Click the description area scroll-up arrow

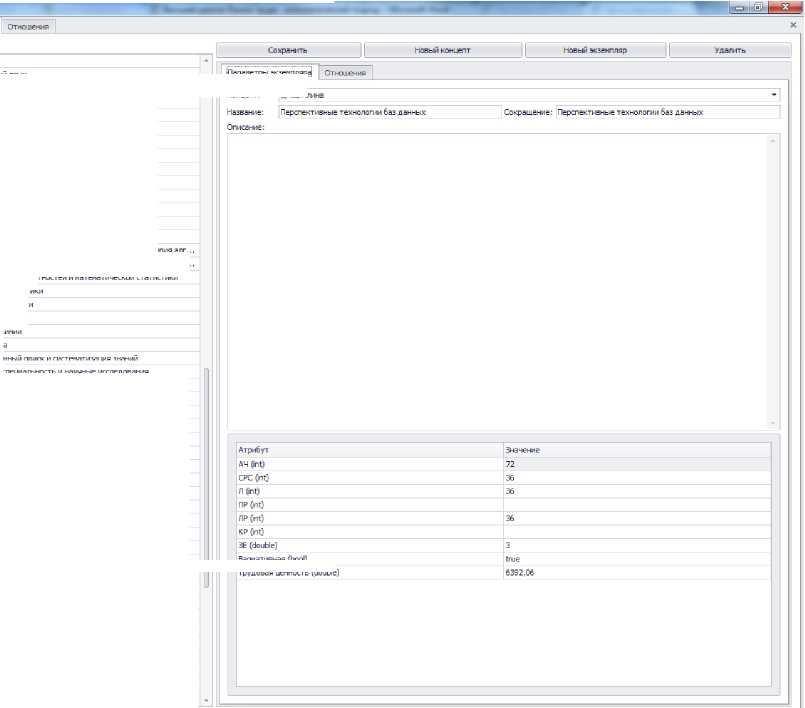point(773,141)
